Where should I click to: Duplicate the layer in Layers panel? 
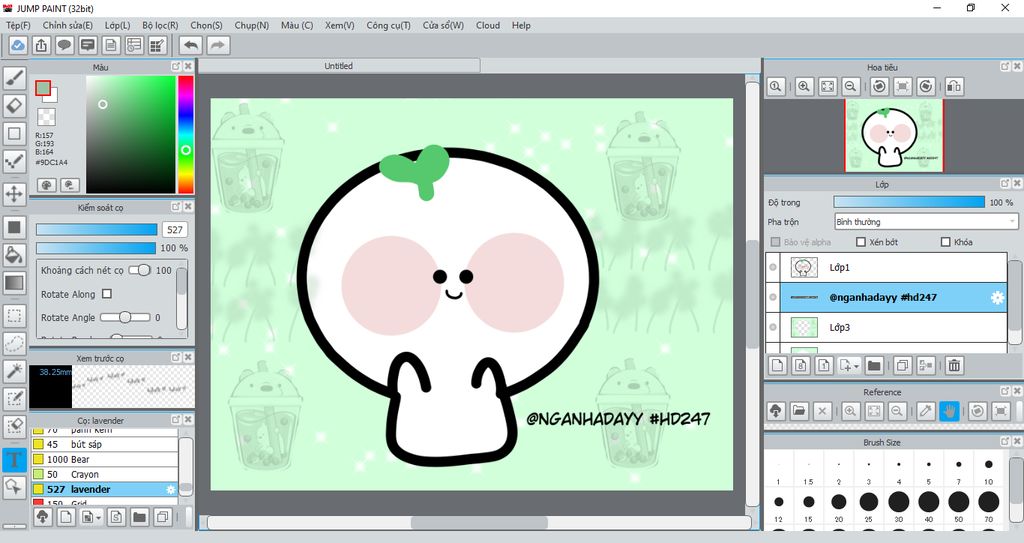(x=903, y=365)
